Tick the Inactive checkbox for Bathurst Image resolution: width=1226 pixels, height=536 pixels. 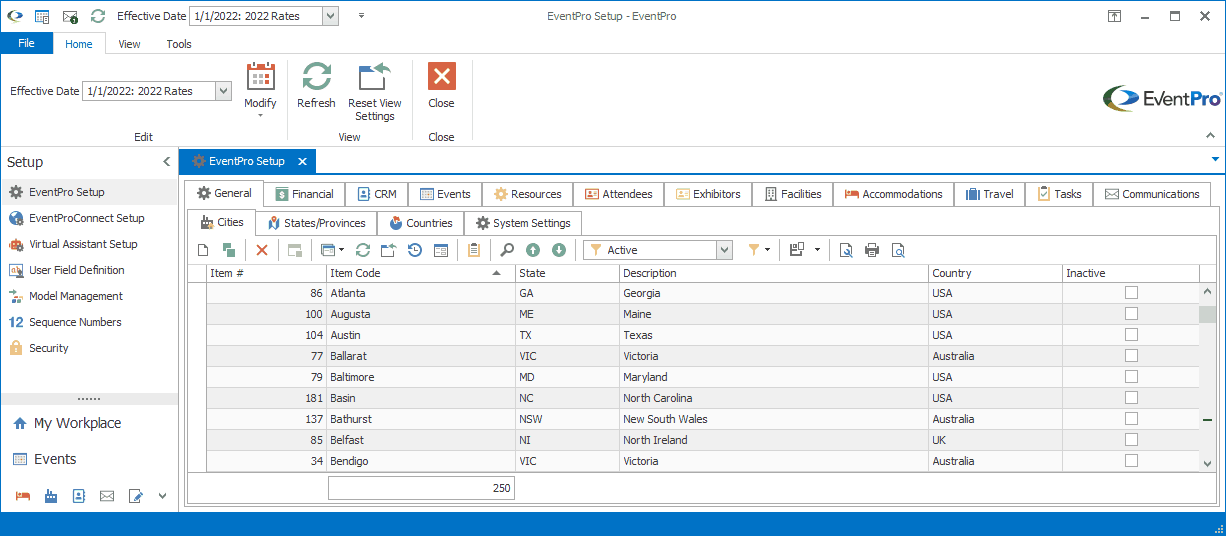(x=1131, y=419)
